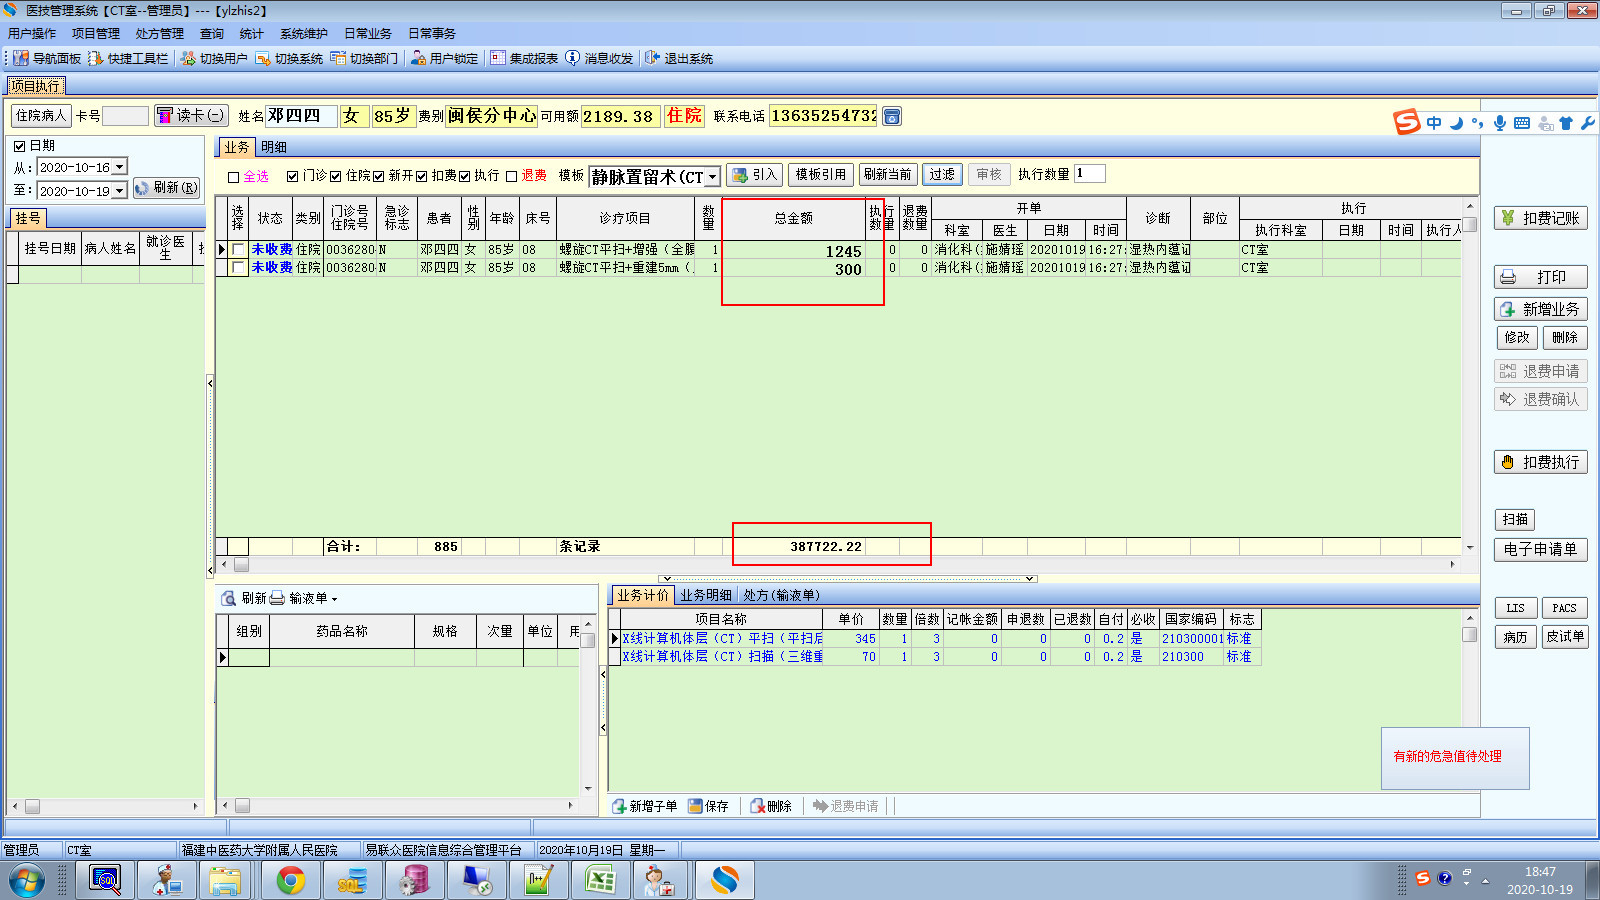Switch to the 明细 tab
Image resolution: width=1600 pixels, height=900 pixels.
[274, 147]
